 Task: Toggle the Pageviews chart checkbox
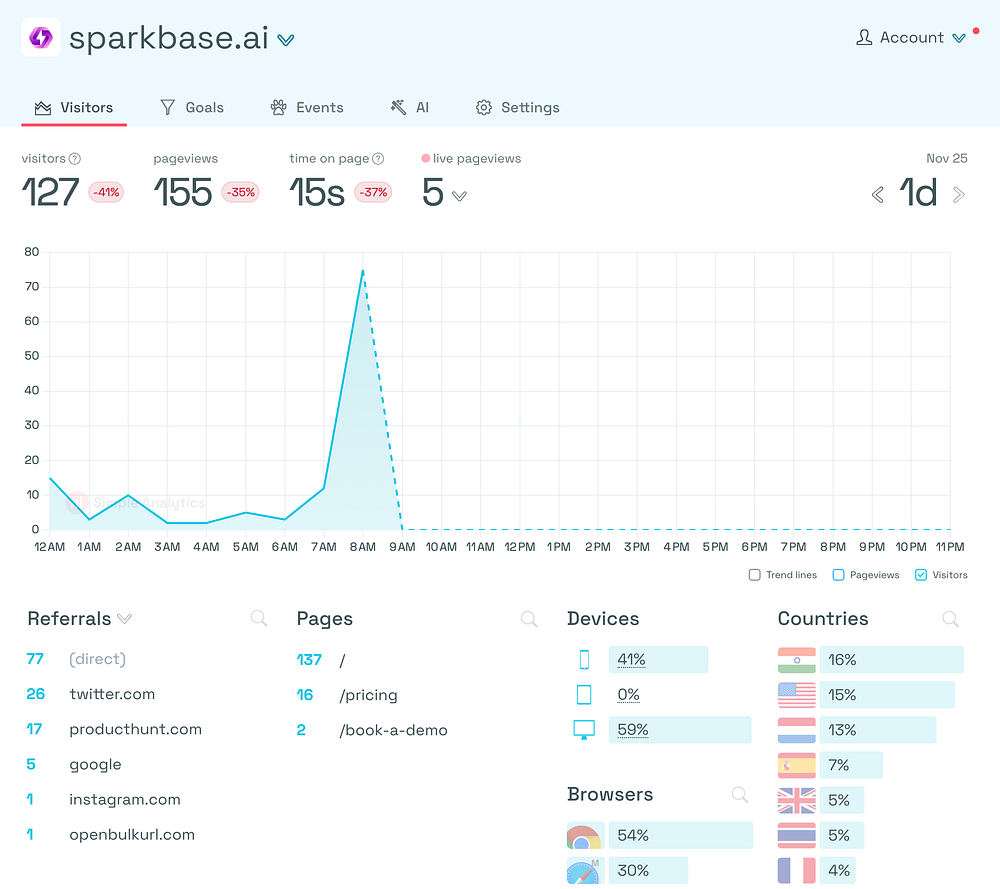coord(839,575)
